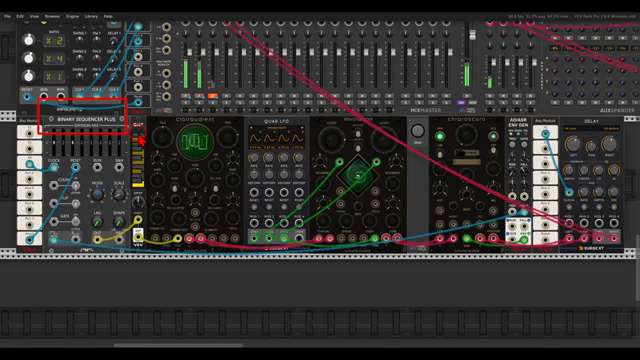Click the Delay LEFT time knob
This screenshot has height=360, width=640.
(573, 144)
